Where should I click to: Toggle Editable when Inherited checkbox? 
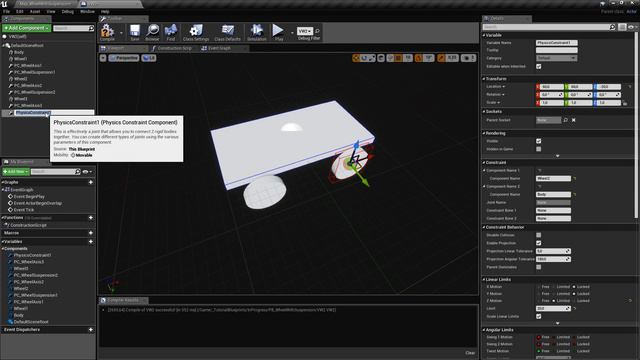pos(539,67)
